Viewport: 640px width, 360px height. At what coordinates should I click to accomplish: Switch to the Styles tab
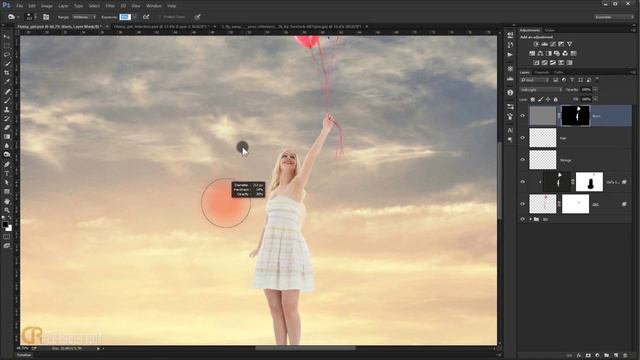tap(550, 30)
